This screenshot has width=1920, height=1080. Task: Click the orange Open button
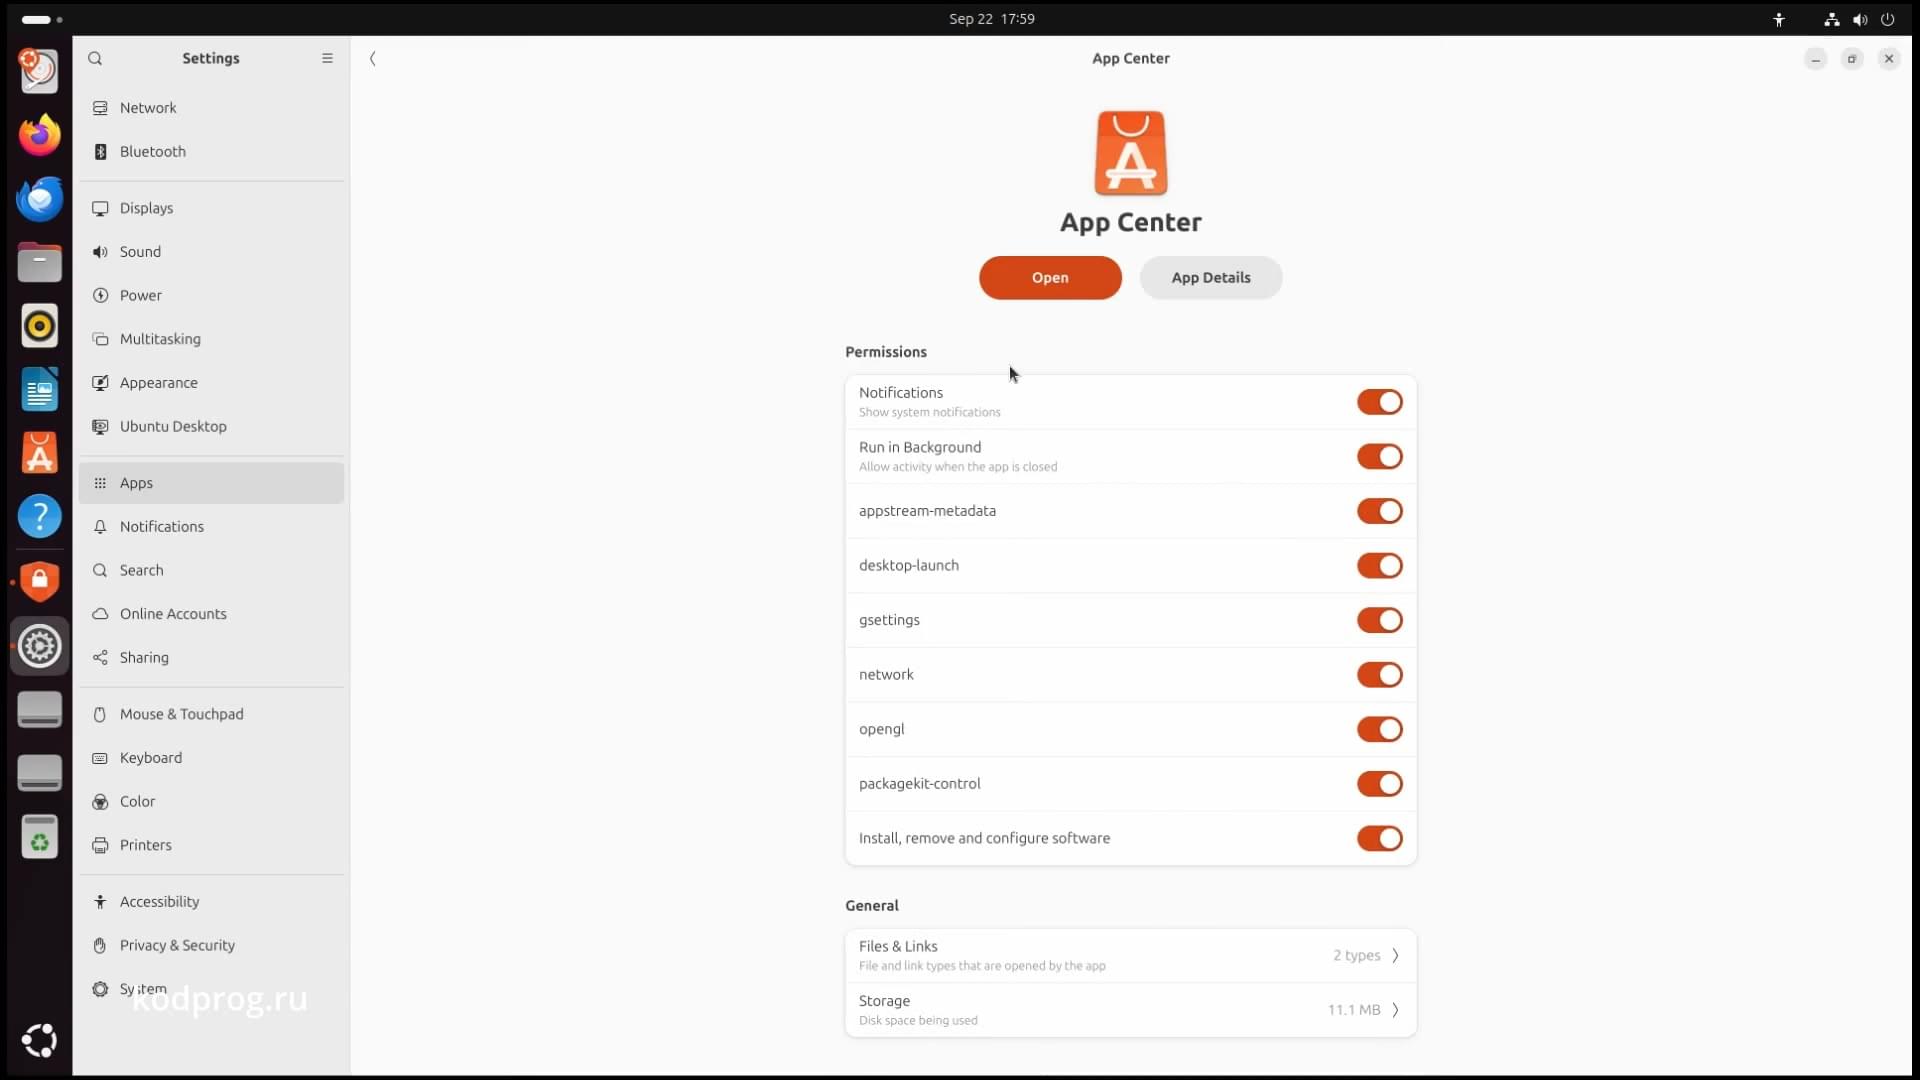click(1050, 278)
